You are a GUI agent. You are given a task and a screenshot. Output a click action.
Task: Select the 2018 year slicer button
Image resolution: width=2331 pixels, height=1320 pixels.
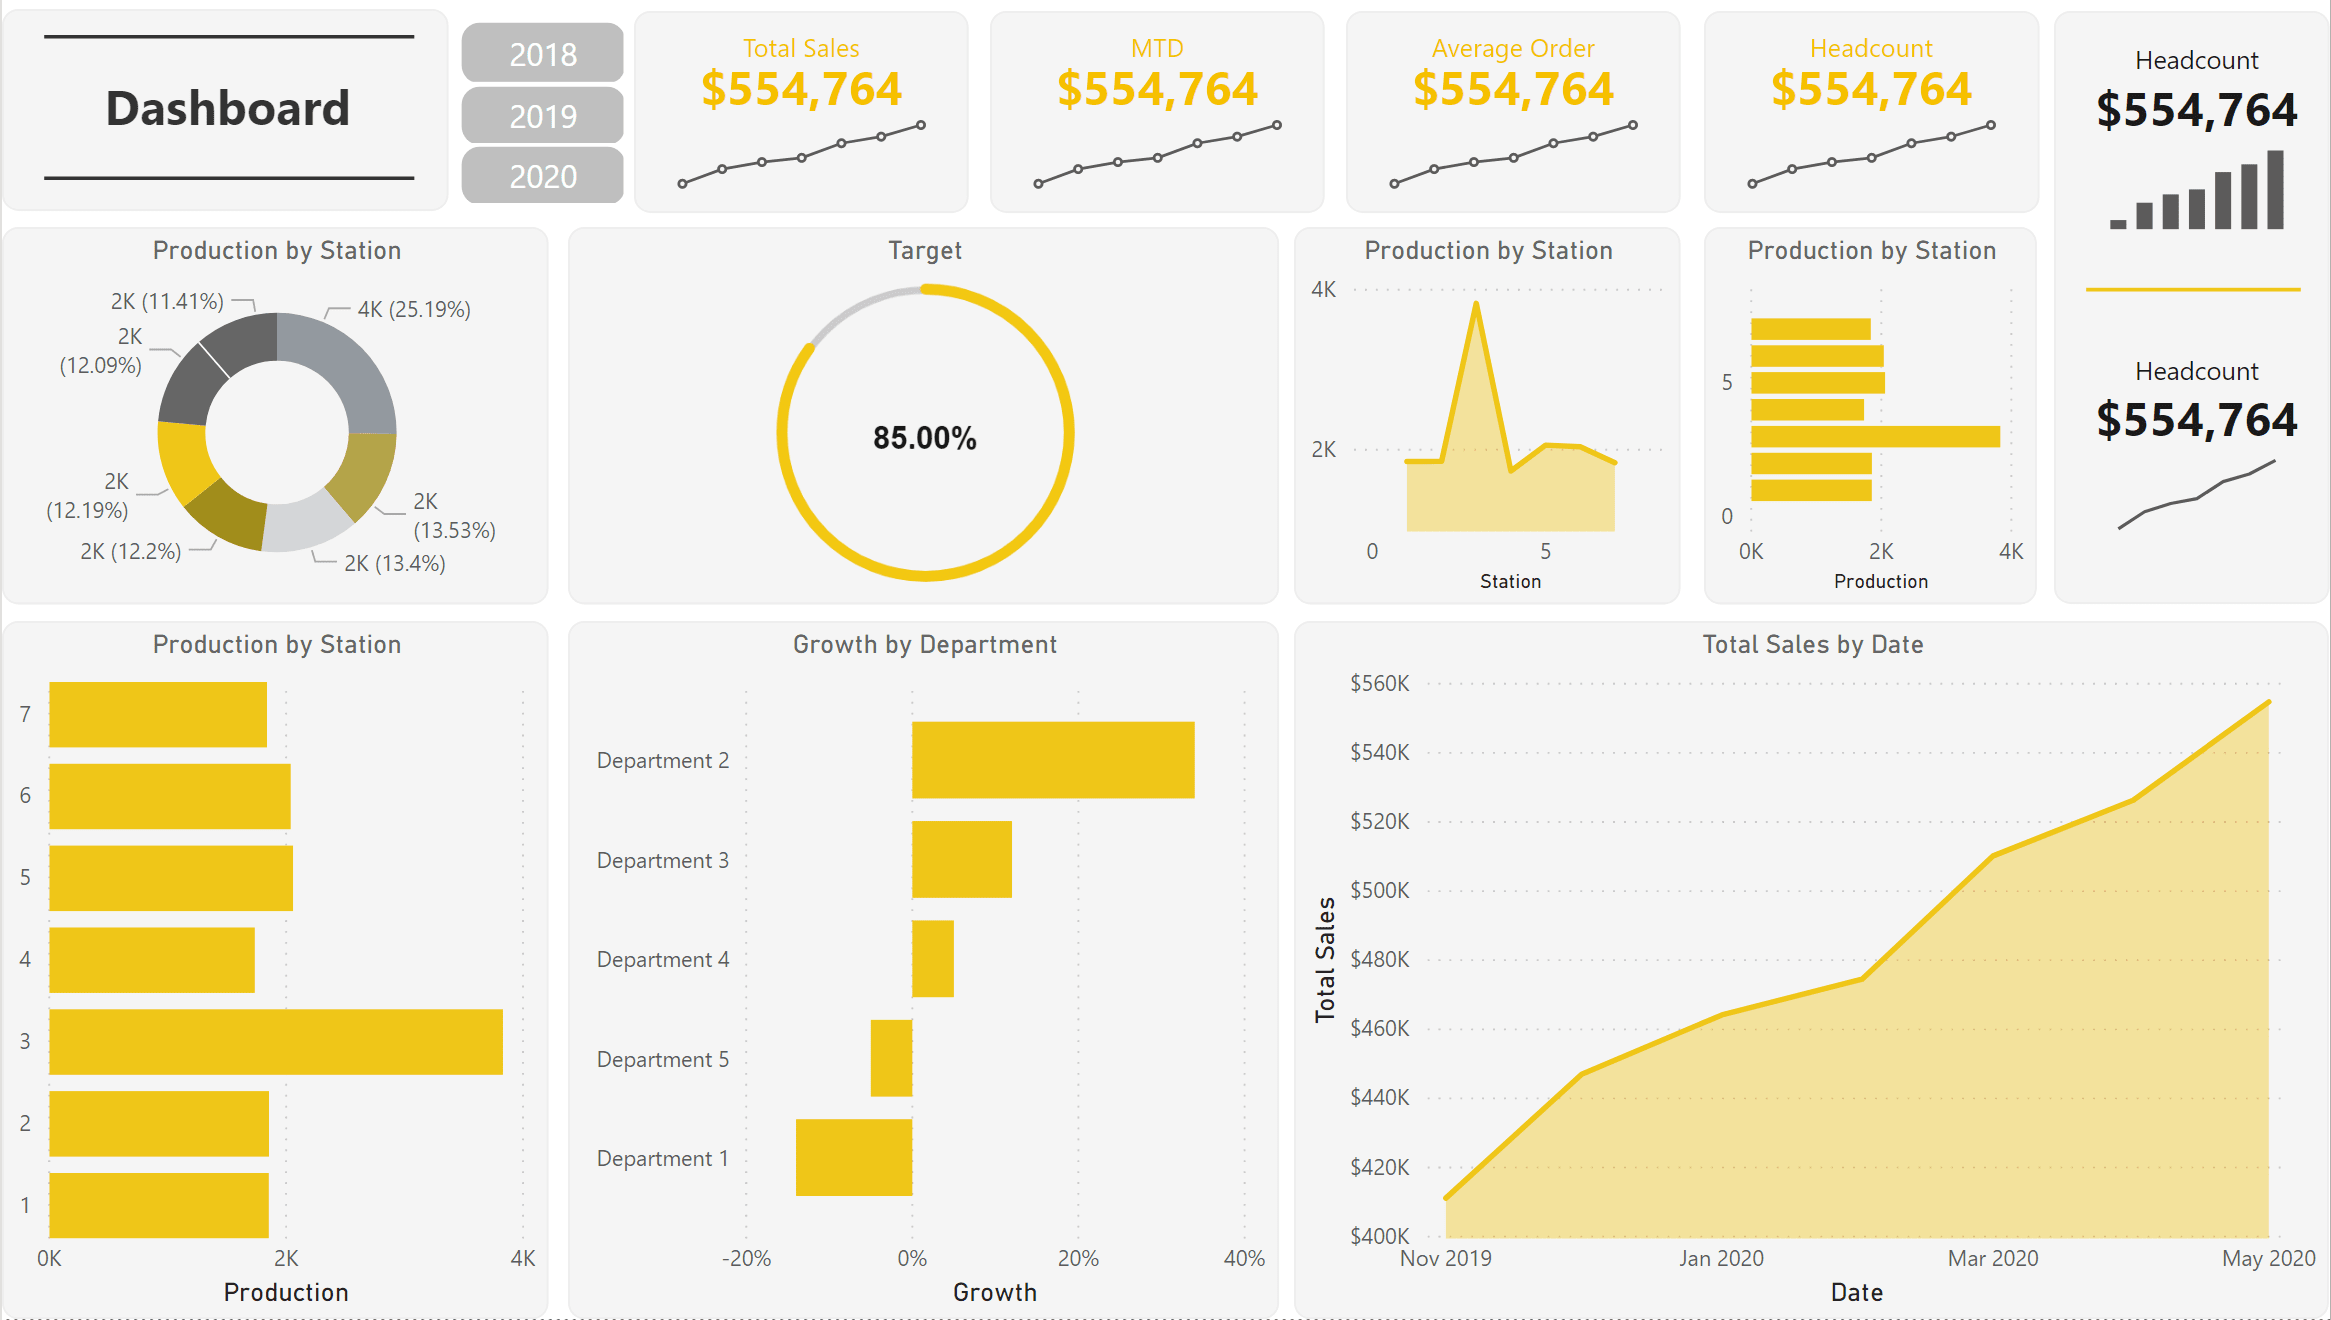tap(542, 53)
